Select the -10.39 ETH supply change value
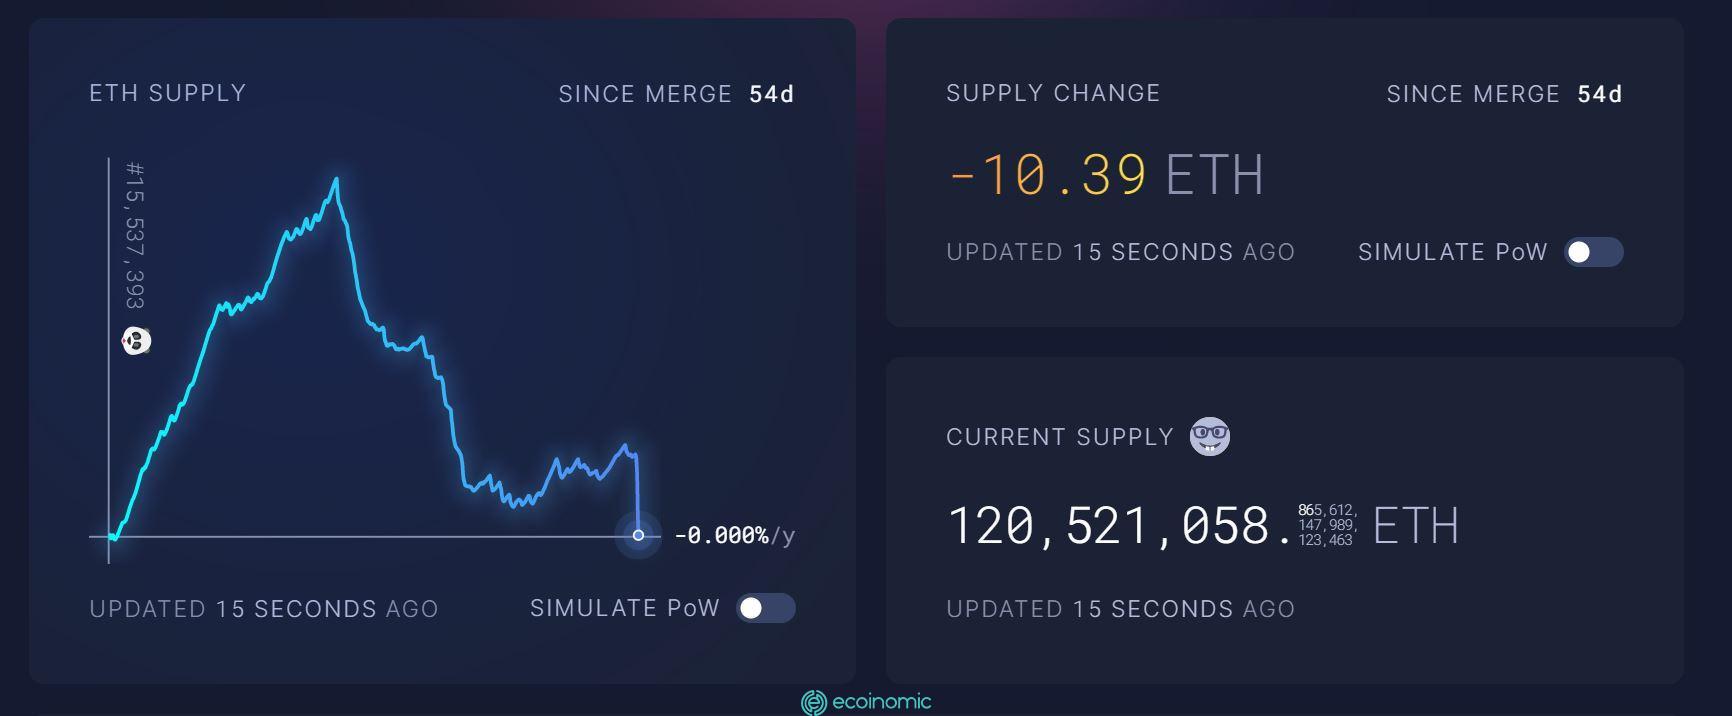 1047,175
